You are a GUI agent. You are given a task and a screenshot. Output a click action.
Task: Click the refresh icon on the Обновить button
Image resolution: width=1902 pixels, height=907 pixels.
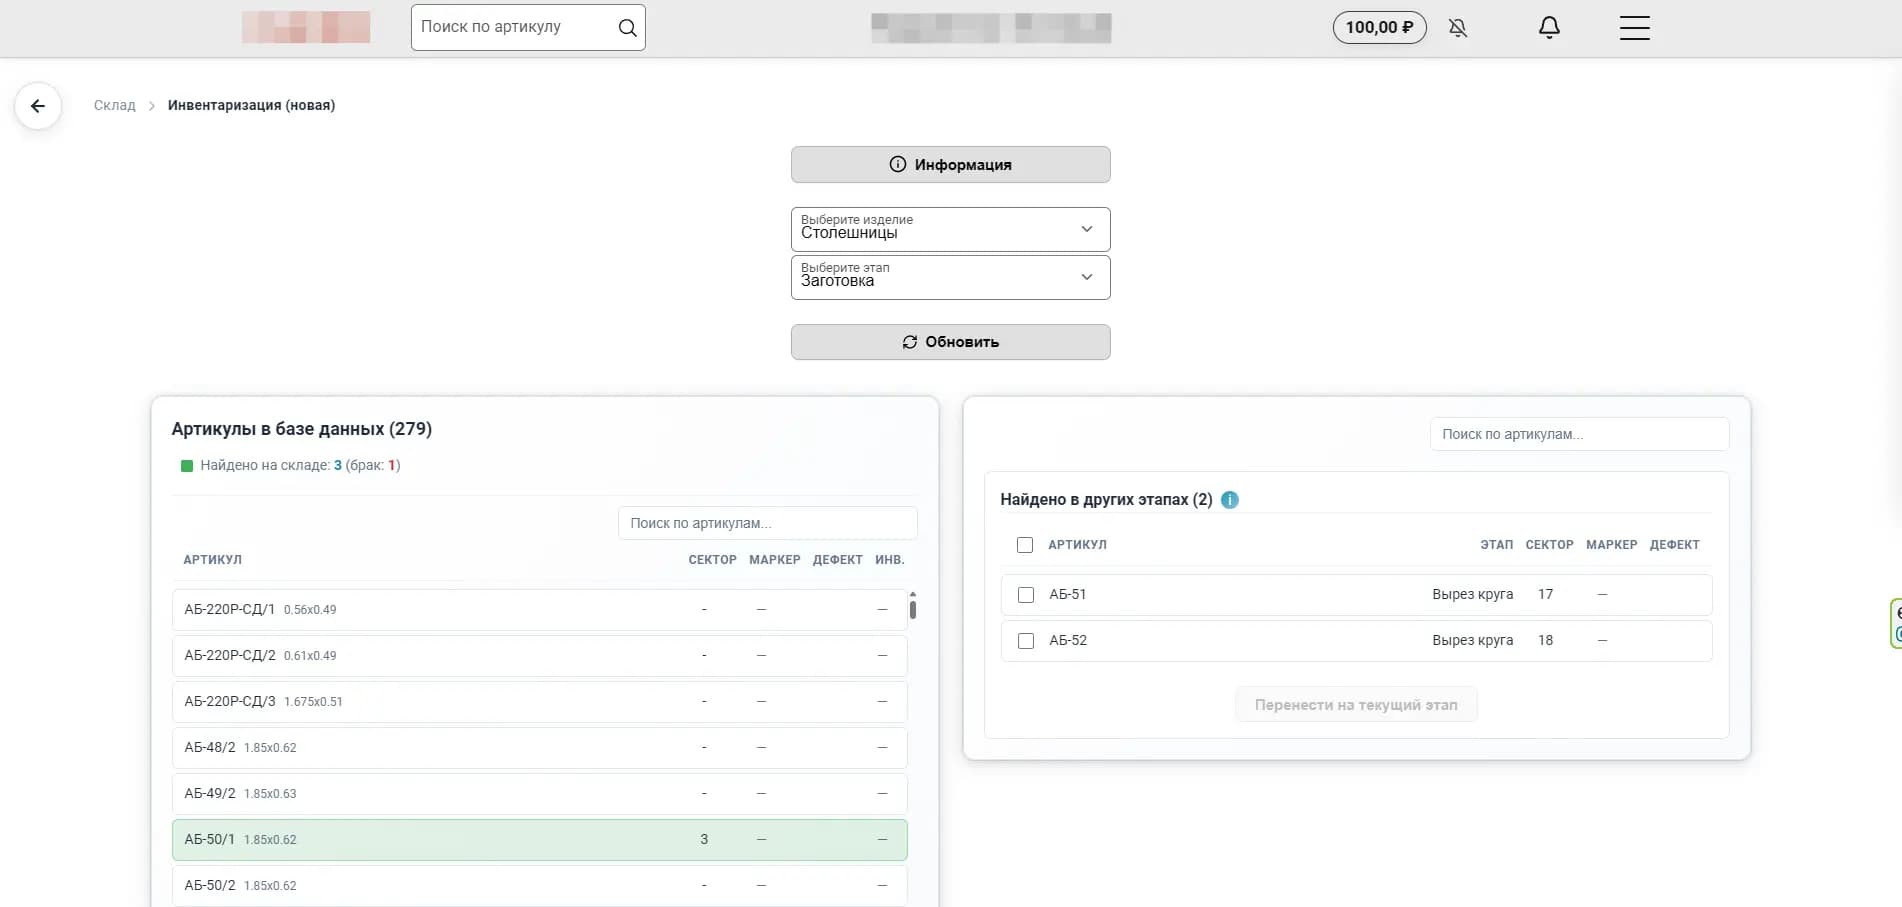[910, 342]
